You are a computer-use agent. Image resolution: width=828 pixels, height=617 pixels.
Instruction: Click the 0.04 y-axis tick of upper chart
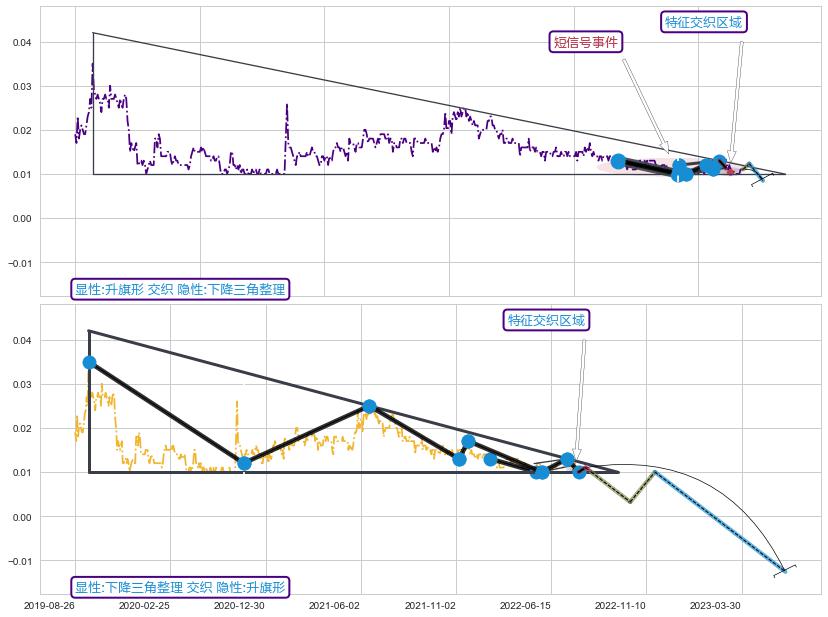(22, 43)
